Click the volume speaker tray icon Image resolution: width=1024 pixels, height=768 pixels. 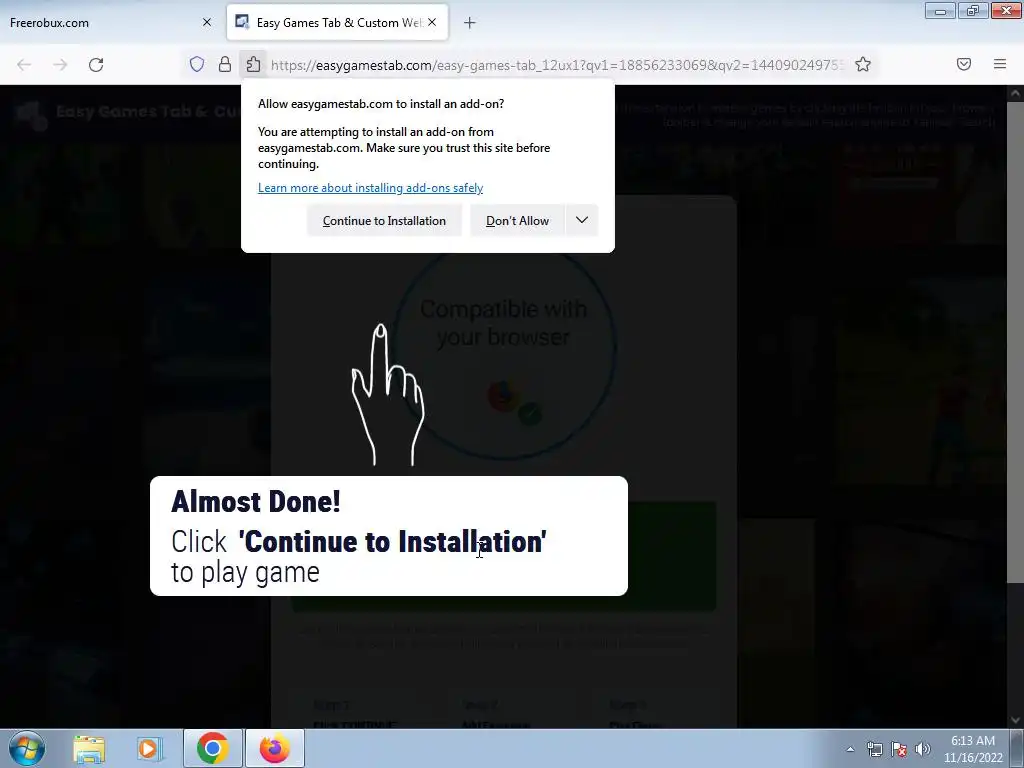pos(923,749)
